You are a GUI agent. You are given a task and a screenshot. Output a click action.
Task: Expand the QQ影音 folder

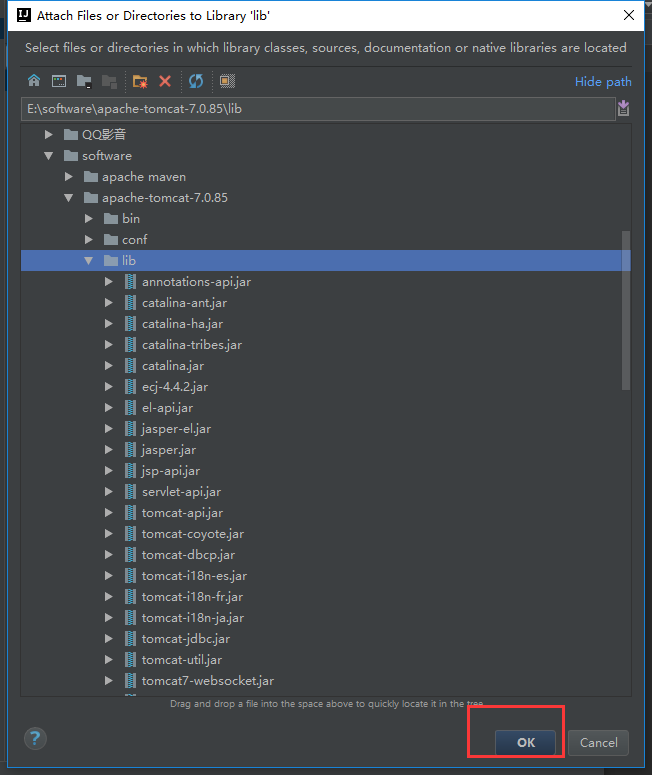pos(48,134)
